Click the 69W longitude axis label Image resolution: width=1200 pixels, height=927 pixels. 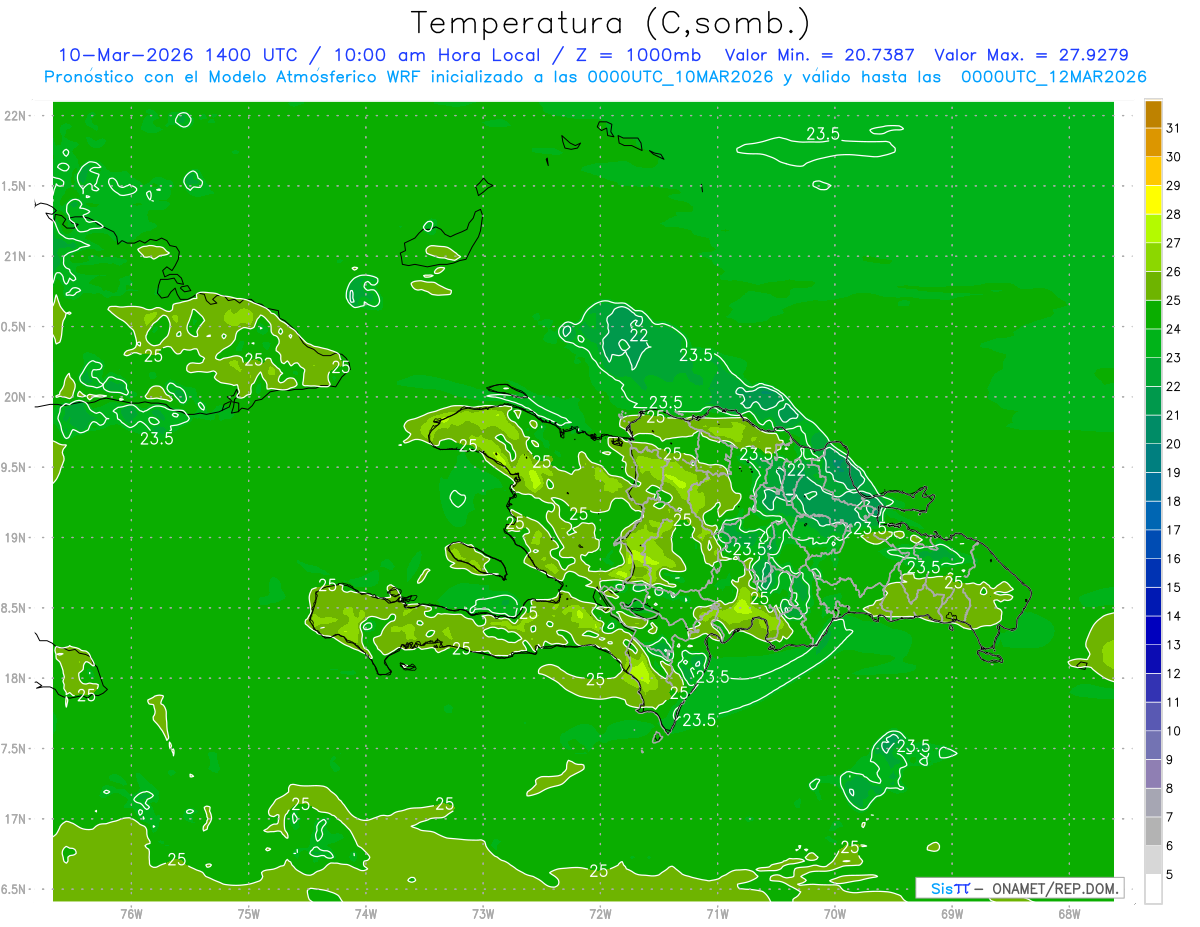(x=952, y=913)
